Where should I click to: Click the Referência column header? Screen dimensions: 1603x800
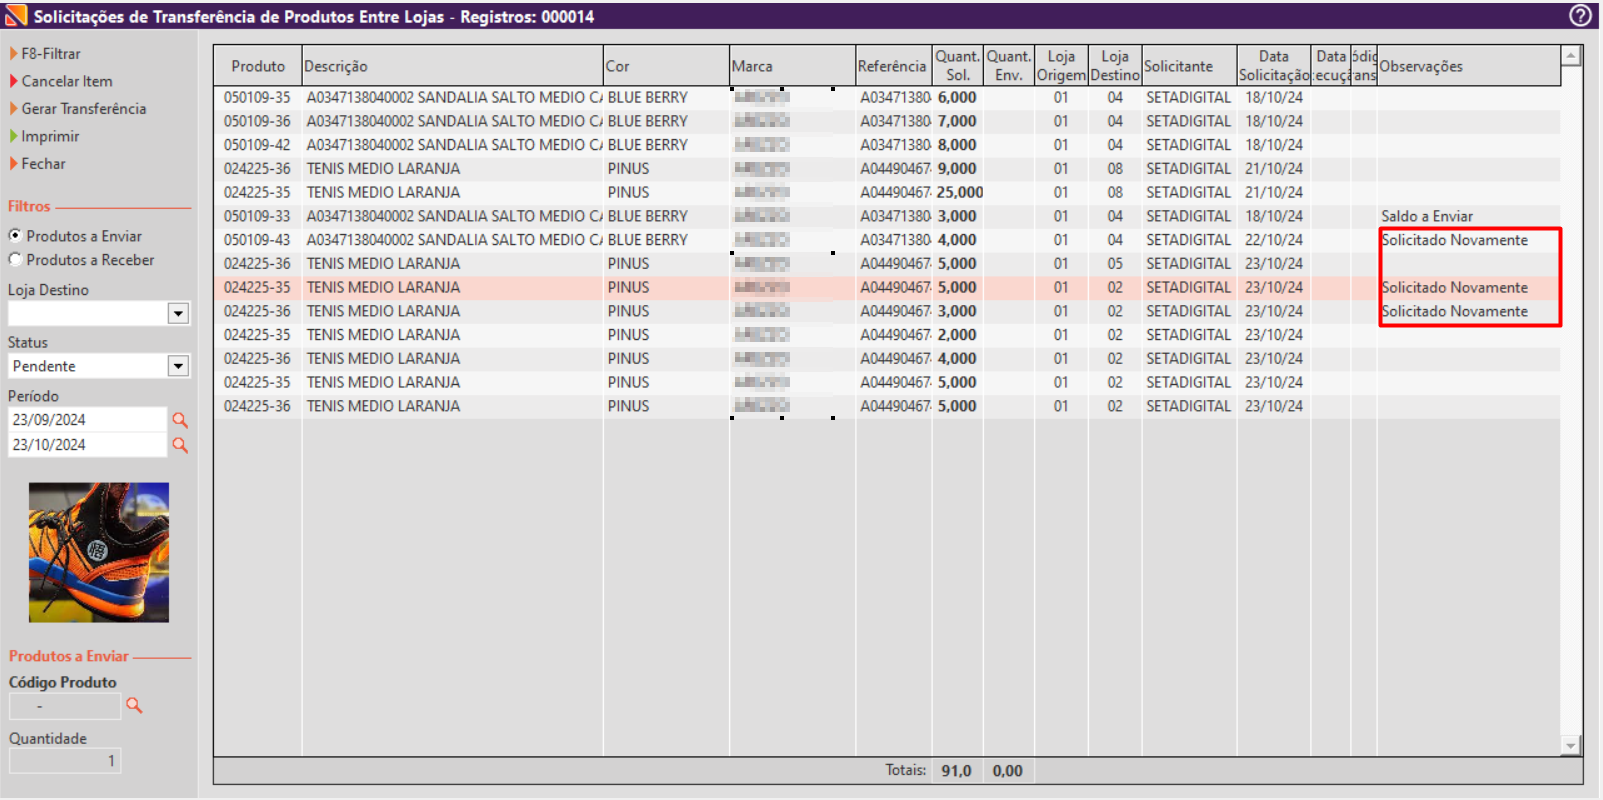[894, 66]
